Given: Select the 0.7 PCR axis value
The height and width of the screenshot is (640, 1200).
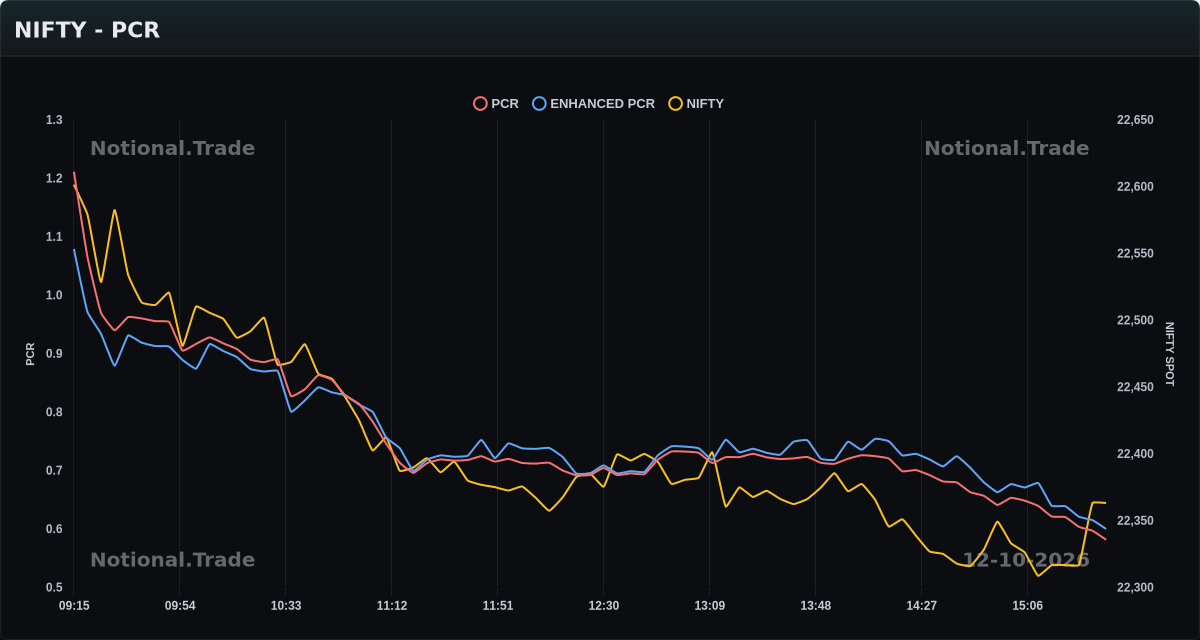Looking at the screenshot, I should click(54, 471).
